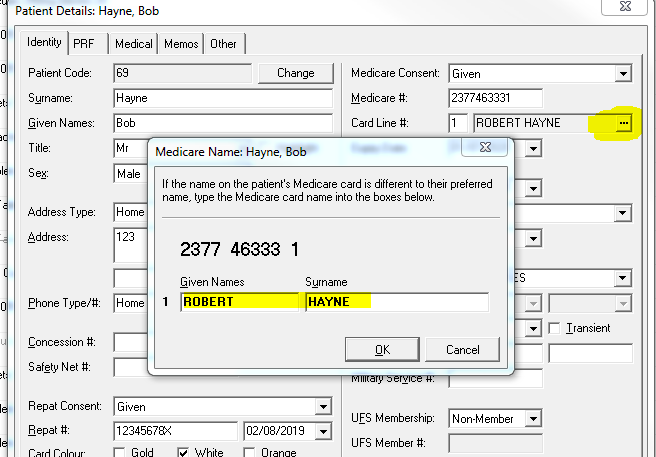Click the Surname field containing HAYNE

396,301
